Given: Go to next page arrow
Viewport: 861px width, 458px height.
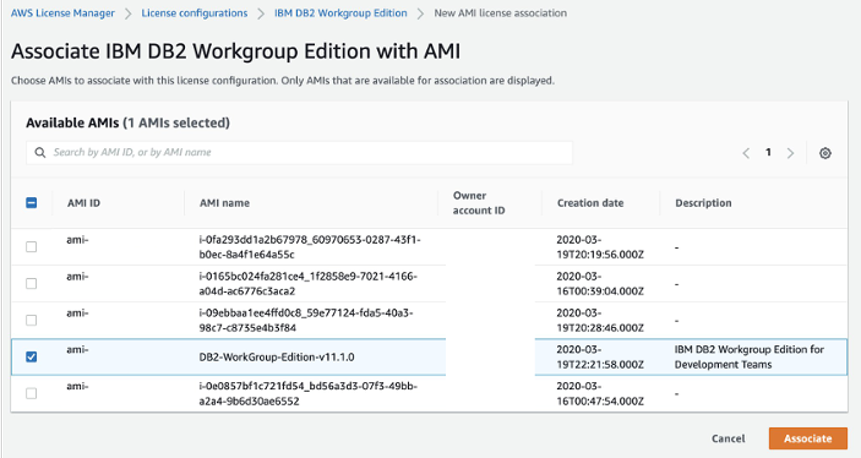Looking at the screenshot, I should [x=790, y=153].
